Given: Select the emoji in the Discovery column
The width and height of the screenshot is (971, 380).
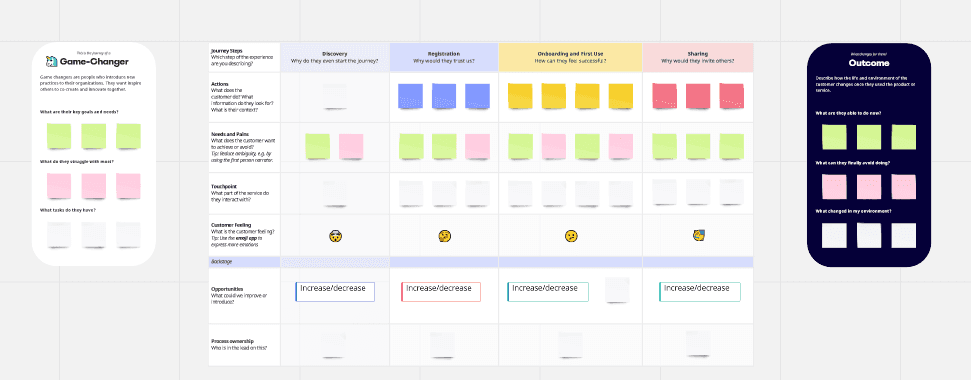Looking at the screenshot, I should (336, 236).
